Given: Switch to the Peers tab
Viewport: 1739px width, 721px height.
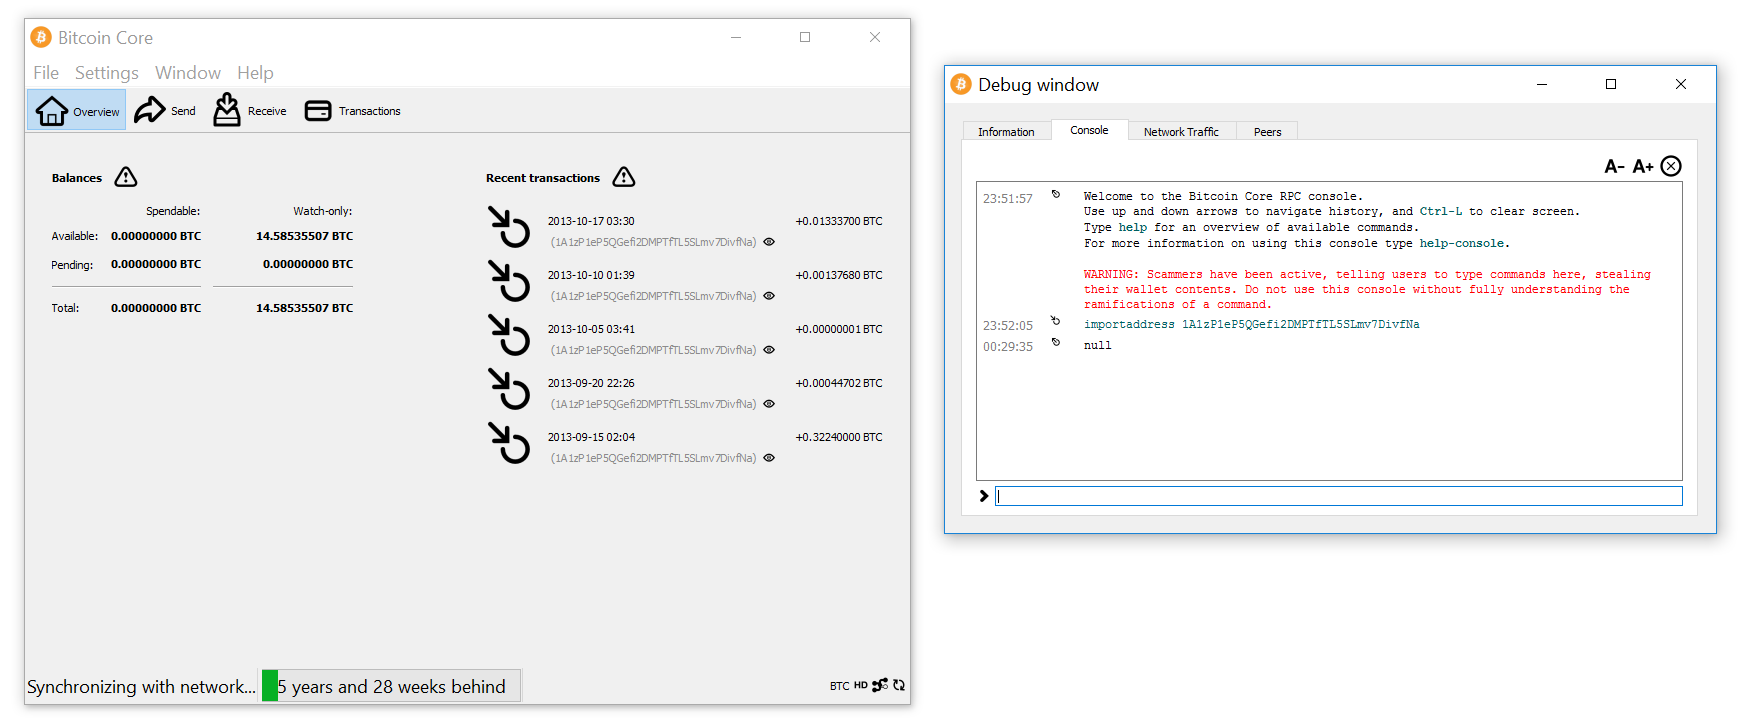Looking at the screenshot, I should (1267, 132).
